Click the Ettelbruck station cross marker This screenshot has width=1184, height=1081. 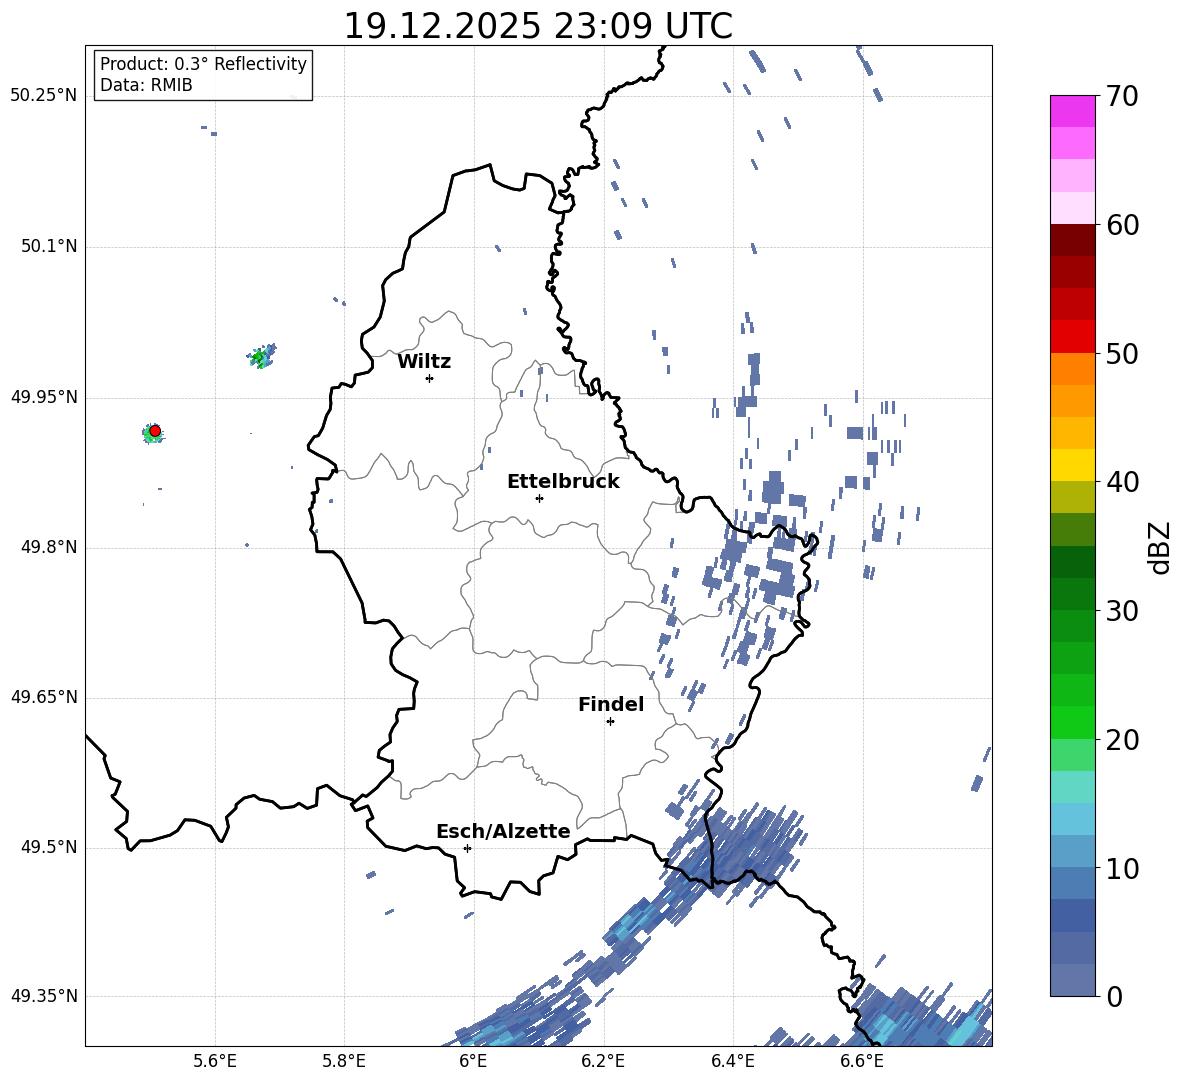(x=539, y=498)
